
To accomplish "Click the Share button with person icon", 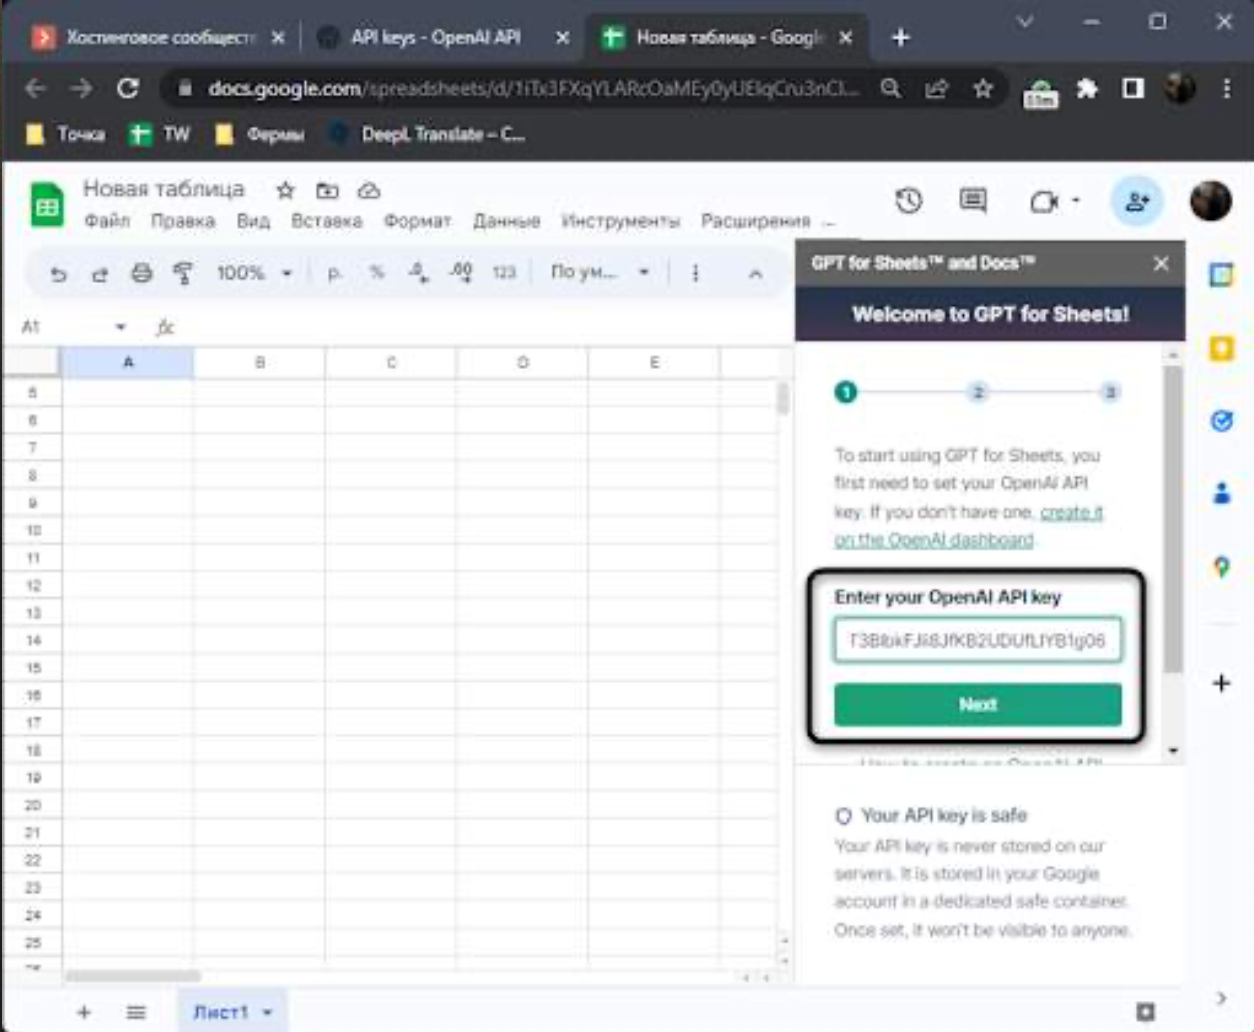I will 1137,202.
